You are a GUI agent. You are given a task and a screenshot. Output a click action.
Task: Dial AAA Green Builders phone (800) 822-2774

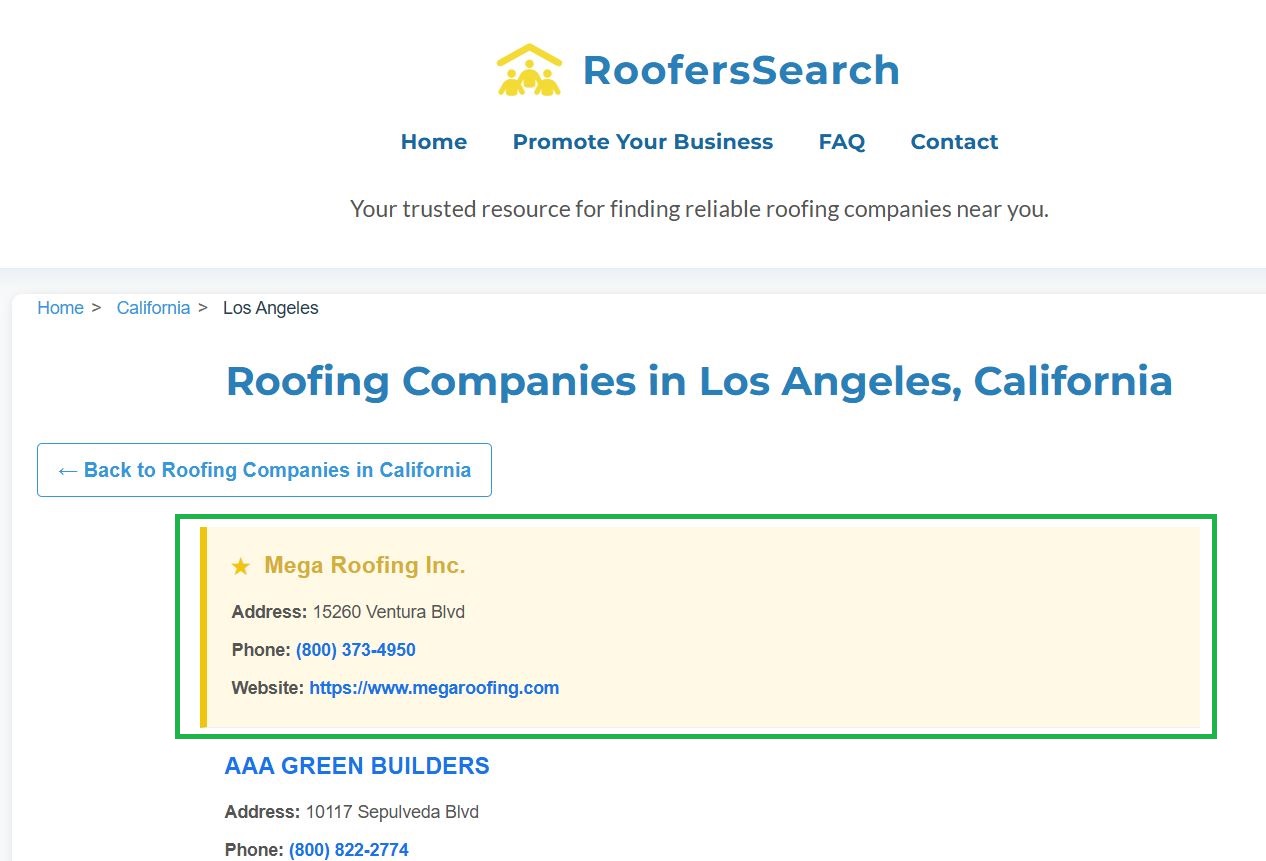pos(348,850)
